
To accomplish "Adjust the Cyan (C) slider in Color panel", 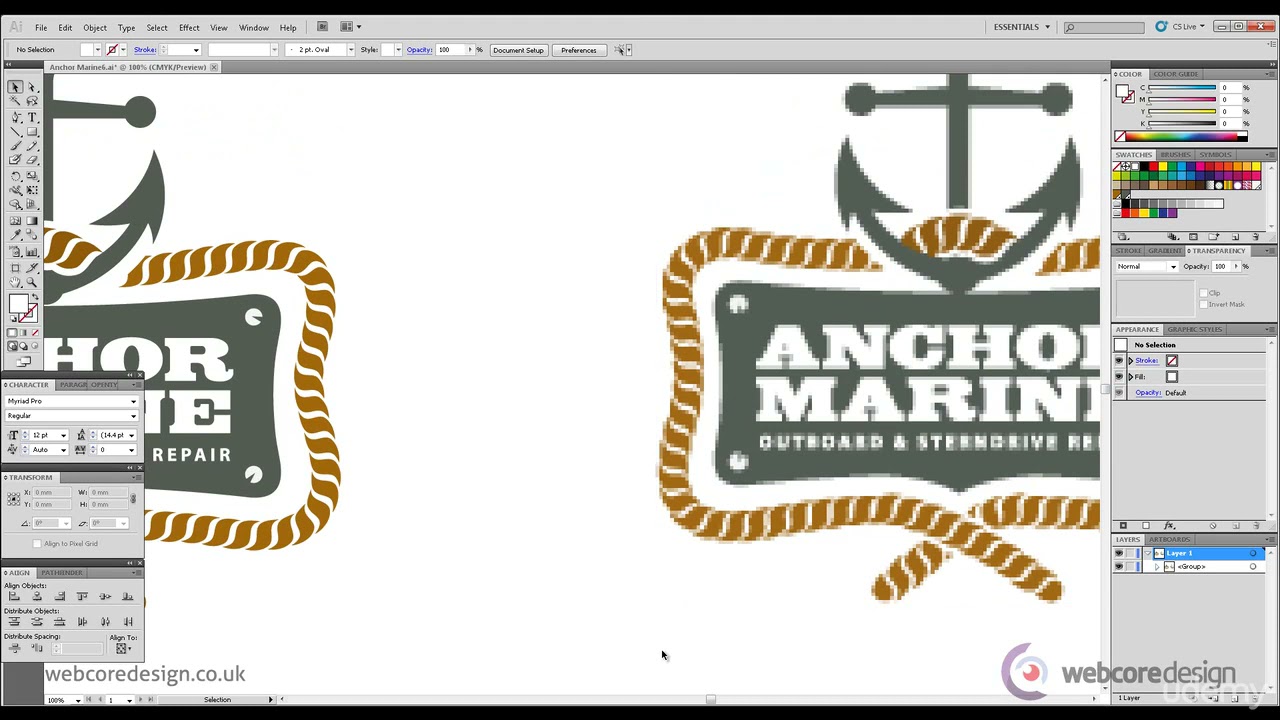I will click(1182, 88).
